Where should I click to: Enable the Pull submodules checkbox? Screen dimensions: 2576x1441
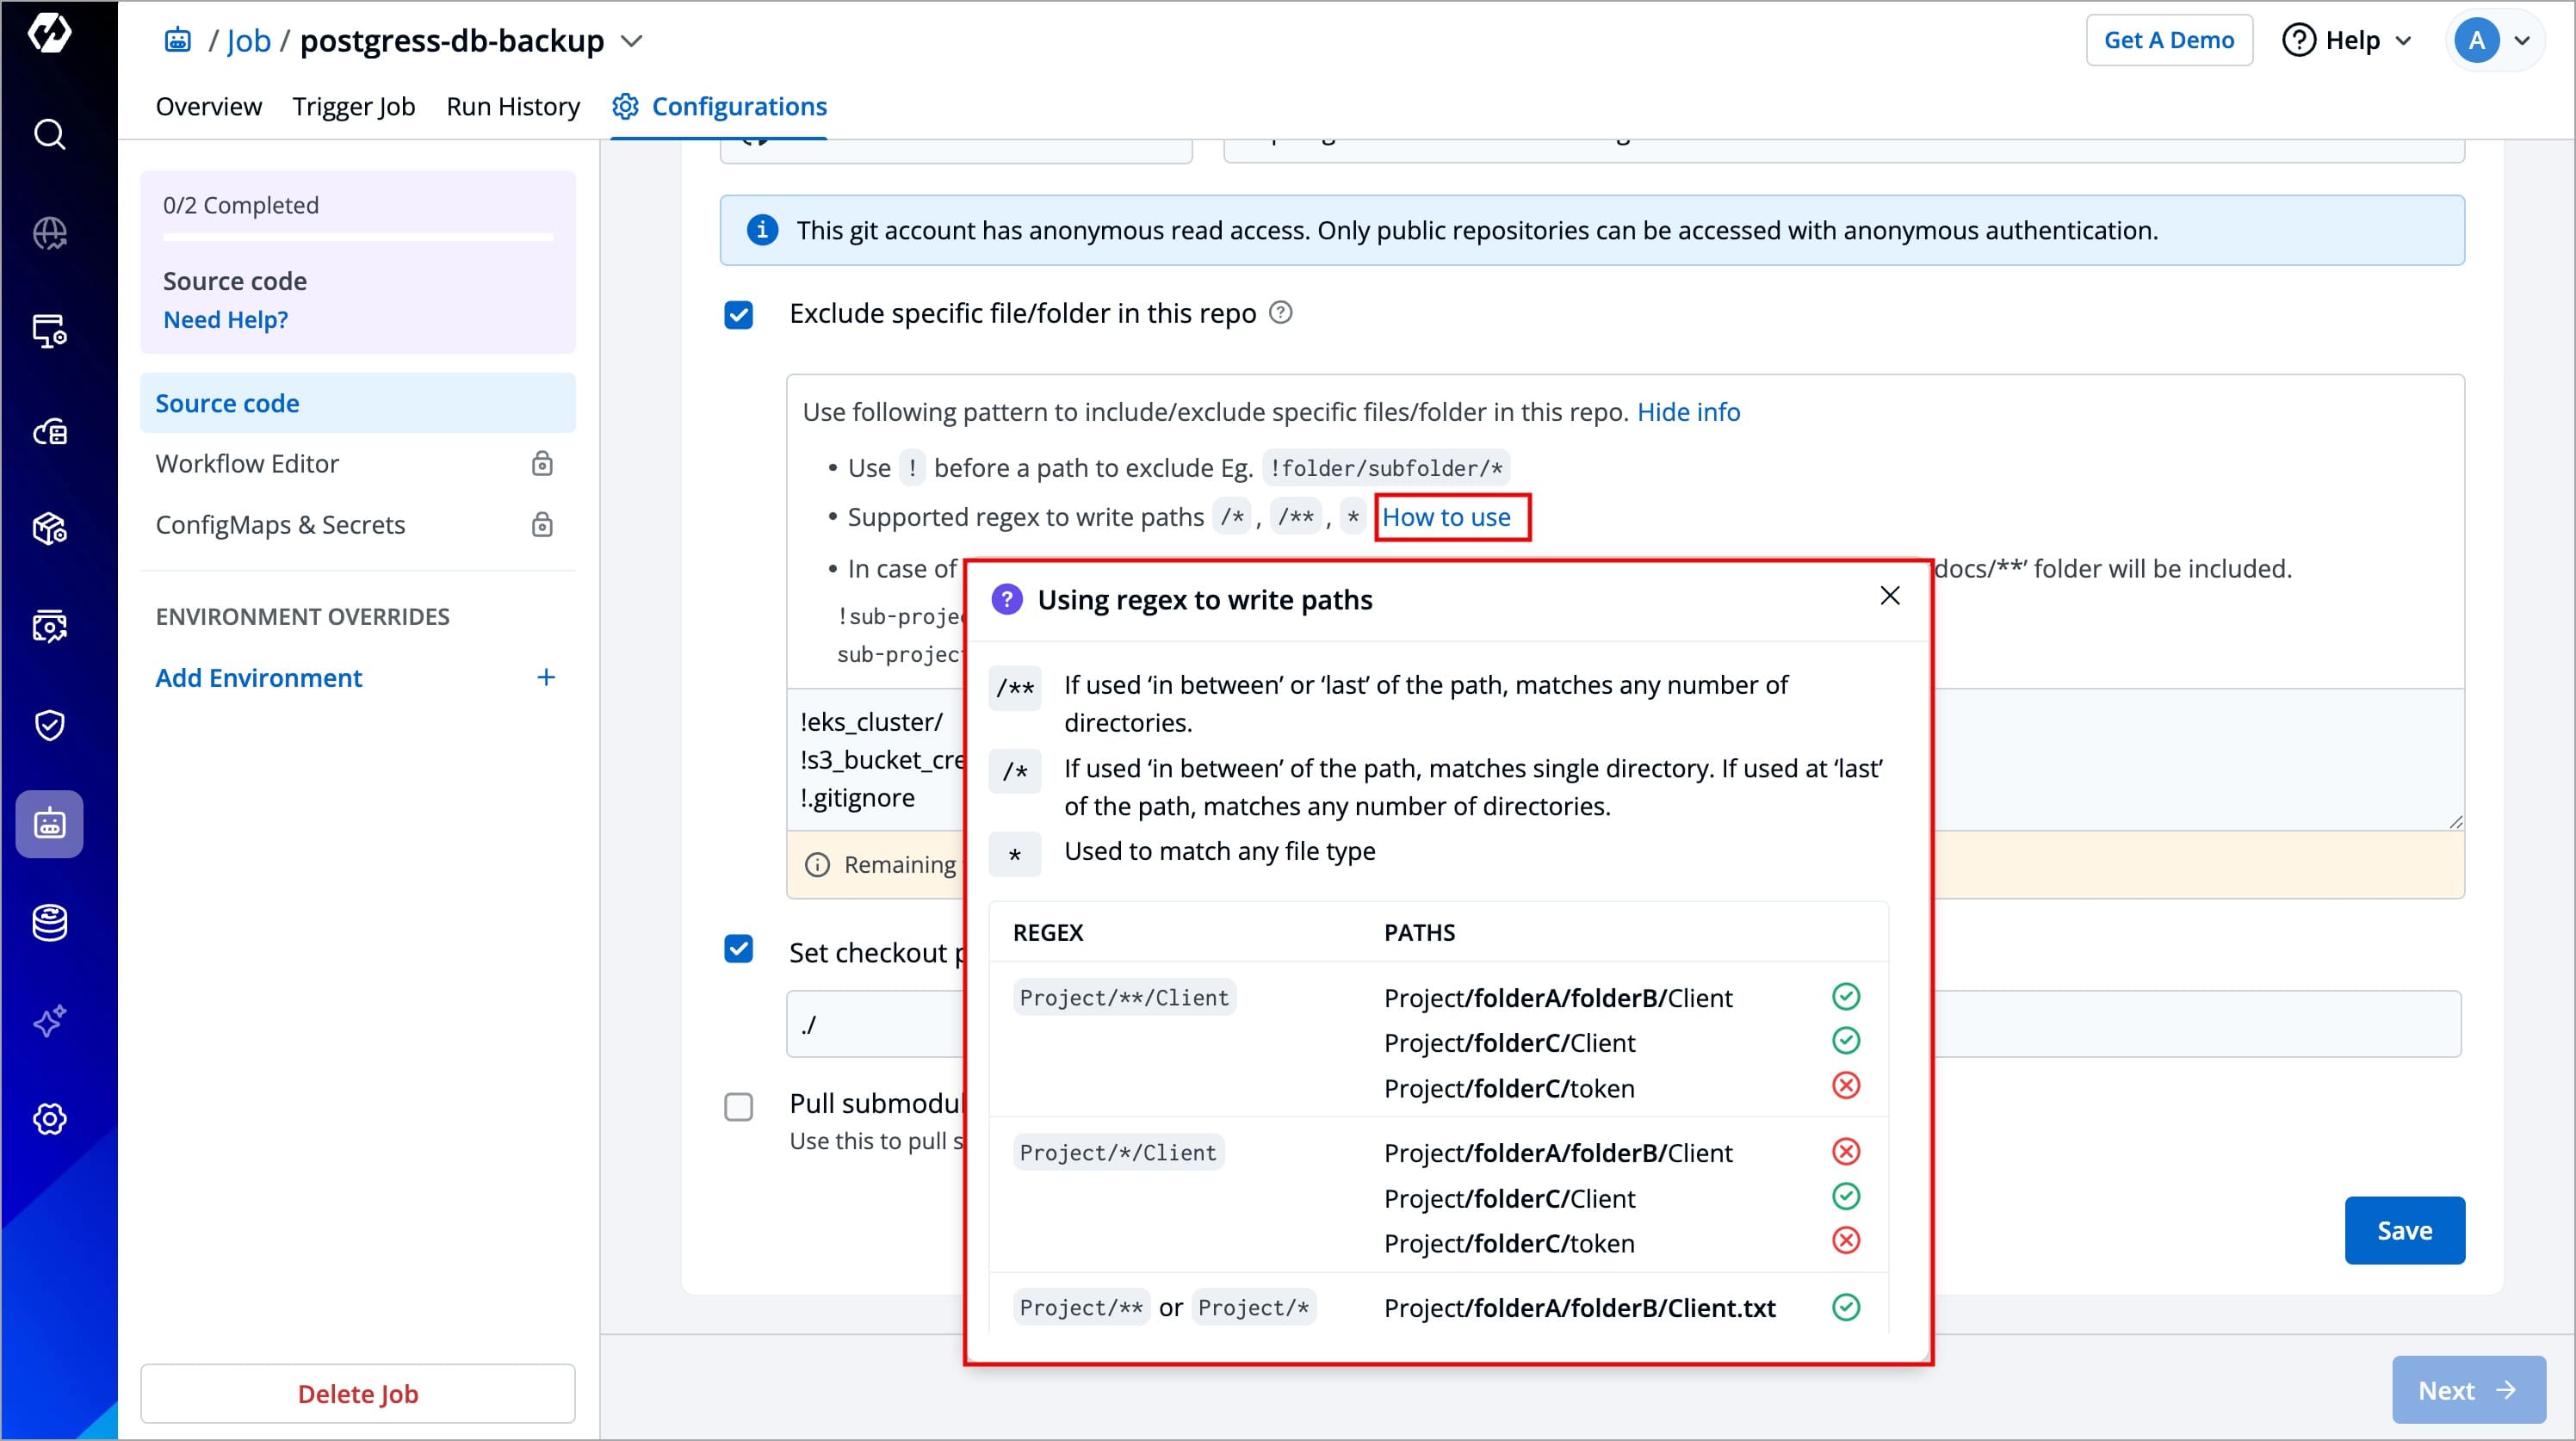tap(739, 1107)
